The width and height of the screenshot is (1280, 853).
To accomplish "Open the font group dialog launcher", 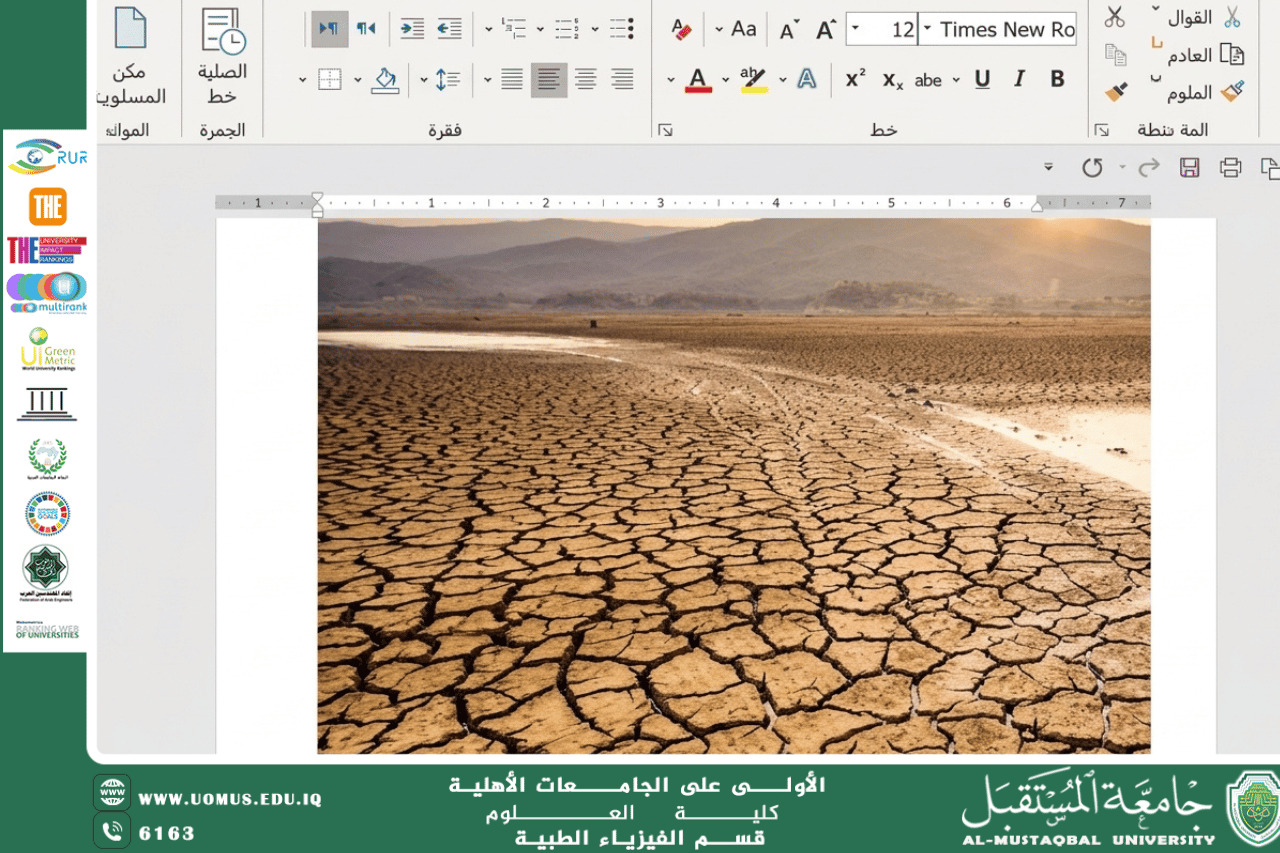I will pyautogui.click(x=665, y=130).
